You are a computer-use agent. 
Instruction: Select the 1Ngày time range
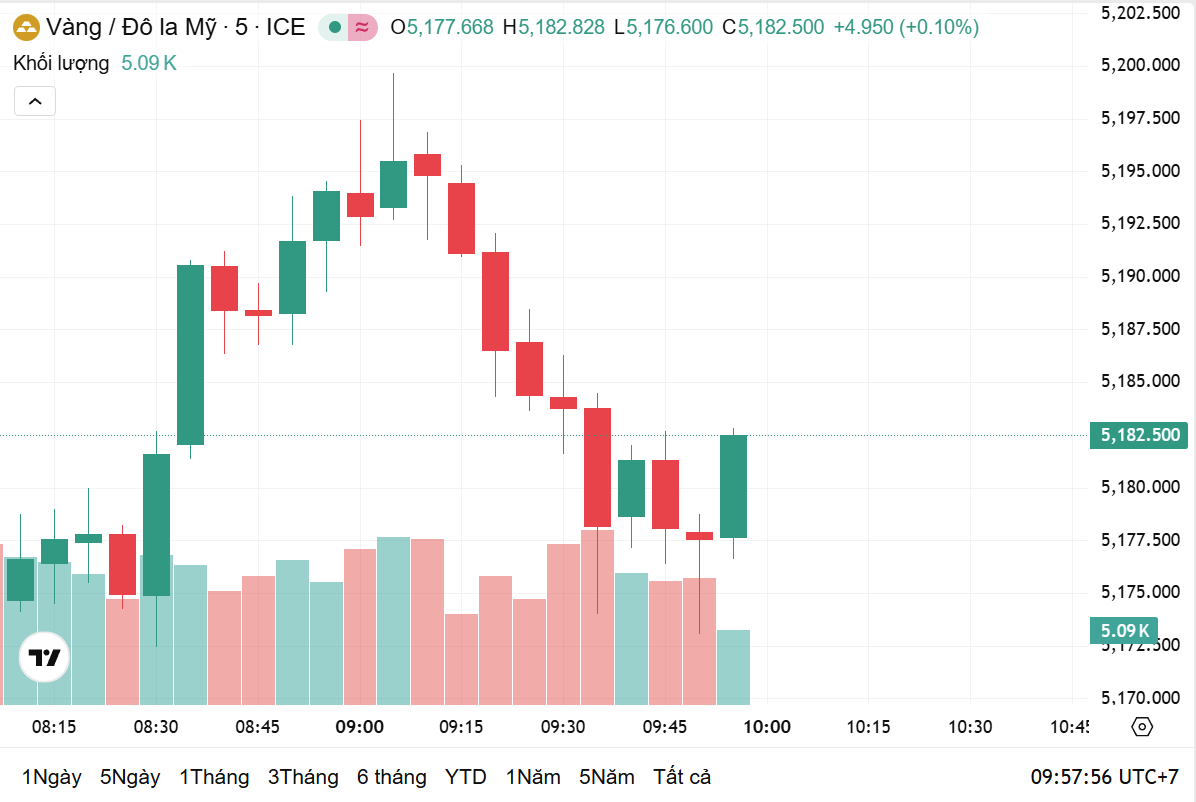[x=52, y=777]
